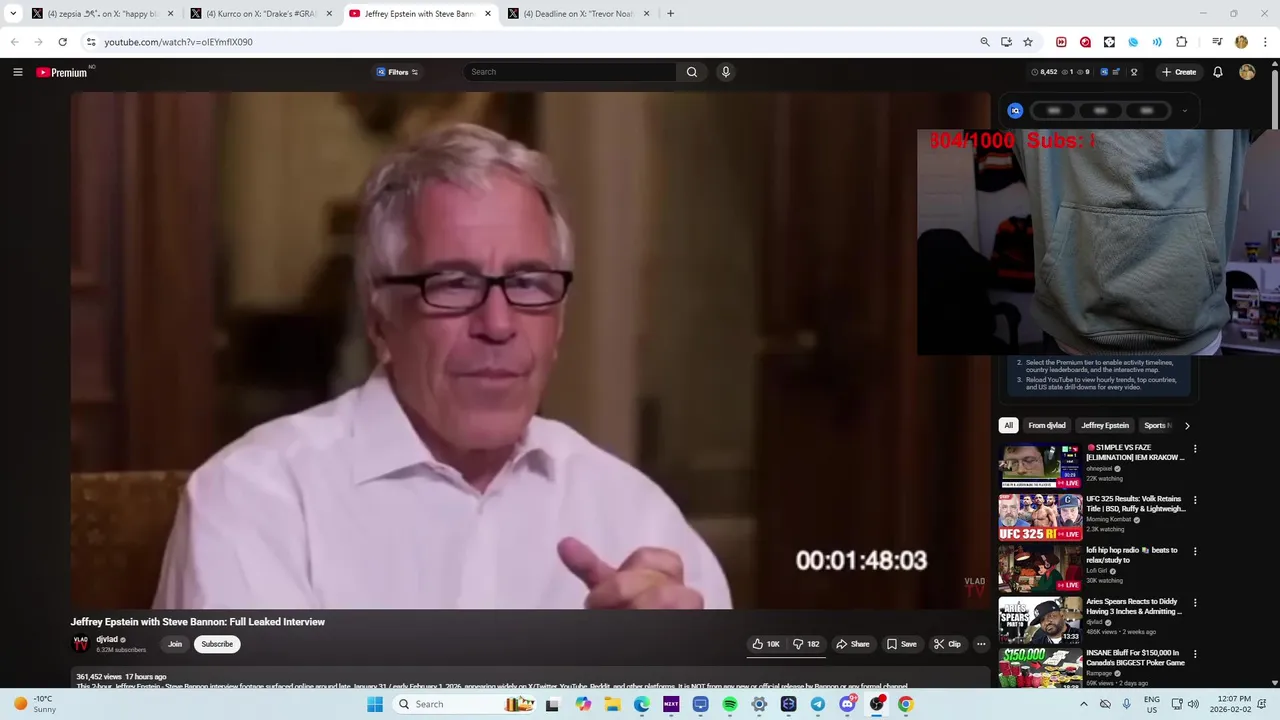Viewport: 1280px width, 720px height.
Task: Click the video player to pause
Action: (x=530, y=350)
